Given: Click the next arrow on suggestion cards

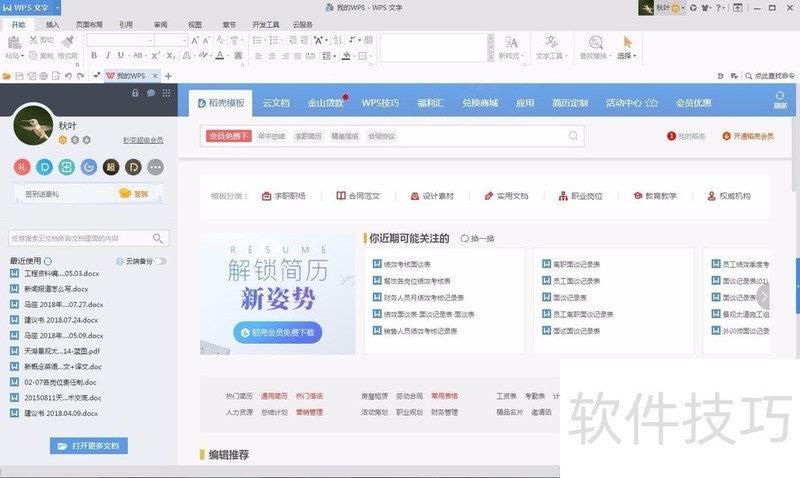Looking at the screenshot, I should 763,295.
